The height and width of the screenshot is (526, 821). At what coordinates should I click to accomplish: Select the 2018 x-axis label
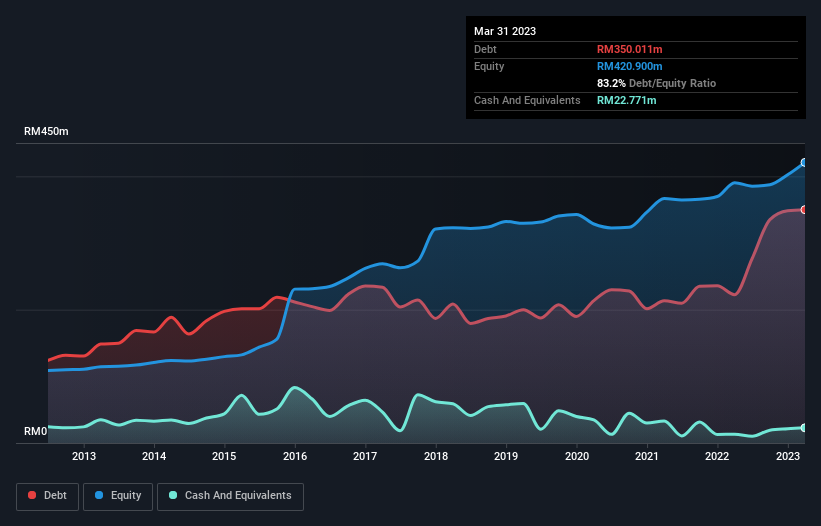click(x=436, y=456)
